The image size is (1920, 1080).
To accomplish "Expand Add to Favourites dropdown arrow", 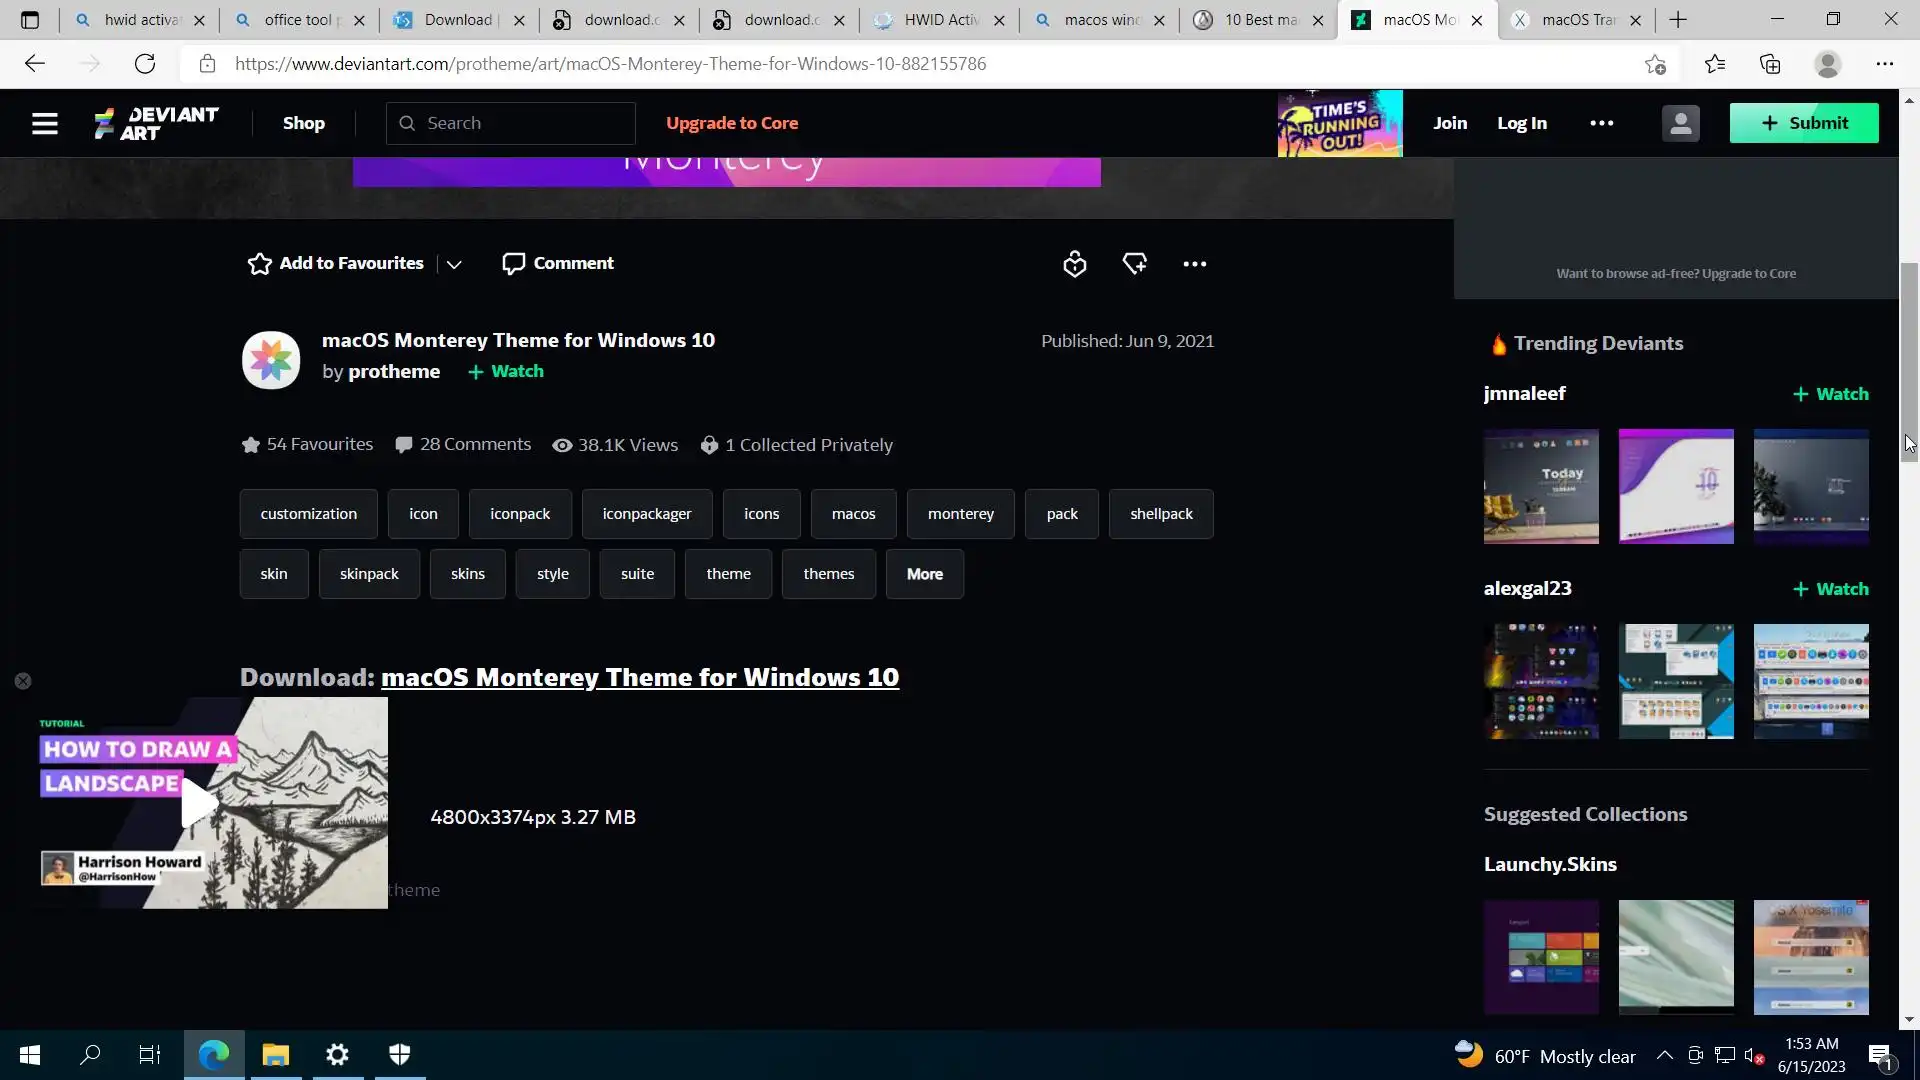I will coord(454,264).
